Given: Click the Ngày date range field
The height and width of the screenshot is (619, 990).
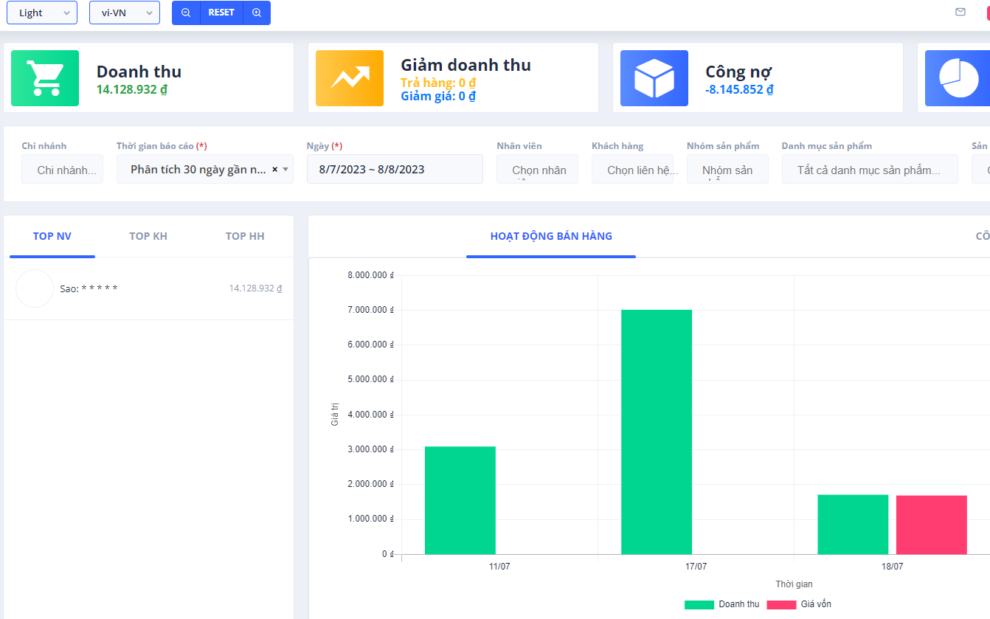Looking at the screenshot, I should (394, 170).
